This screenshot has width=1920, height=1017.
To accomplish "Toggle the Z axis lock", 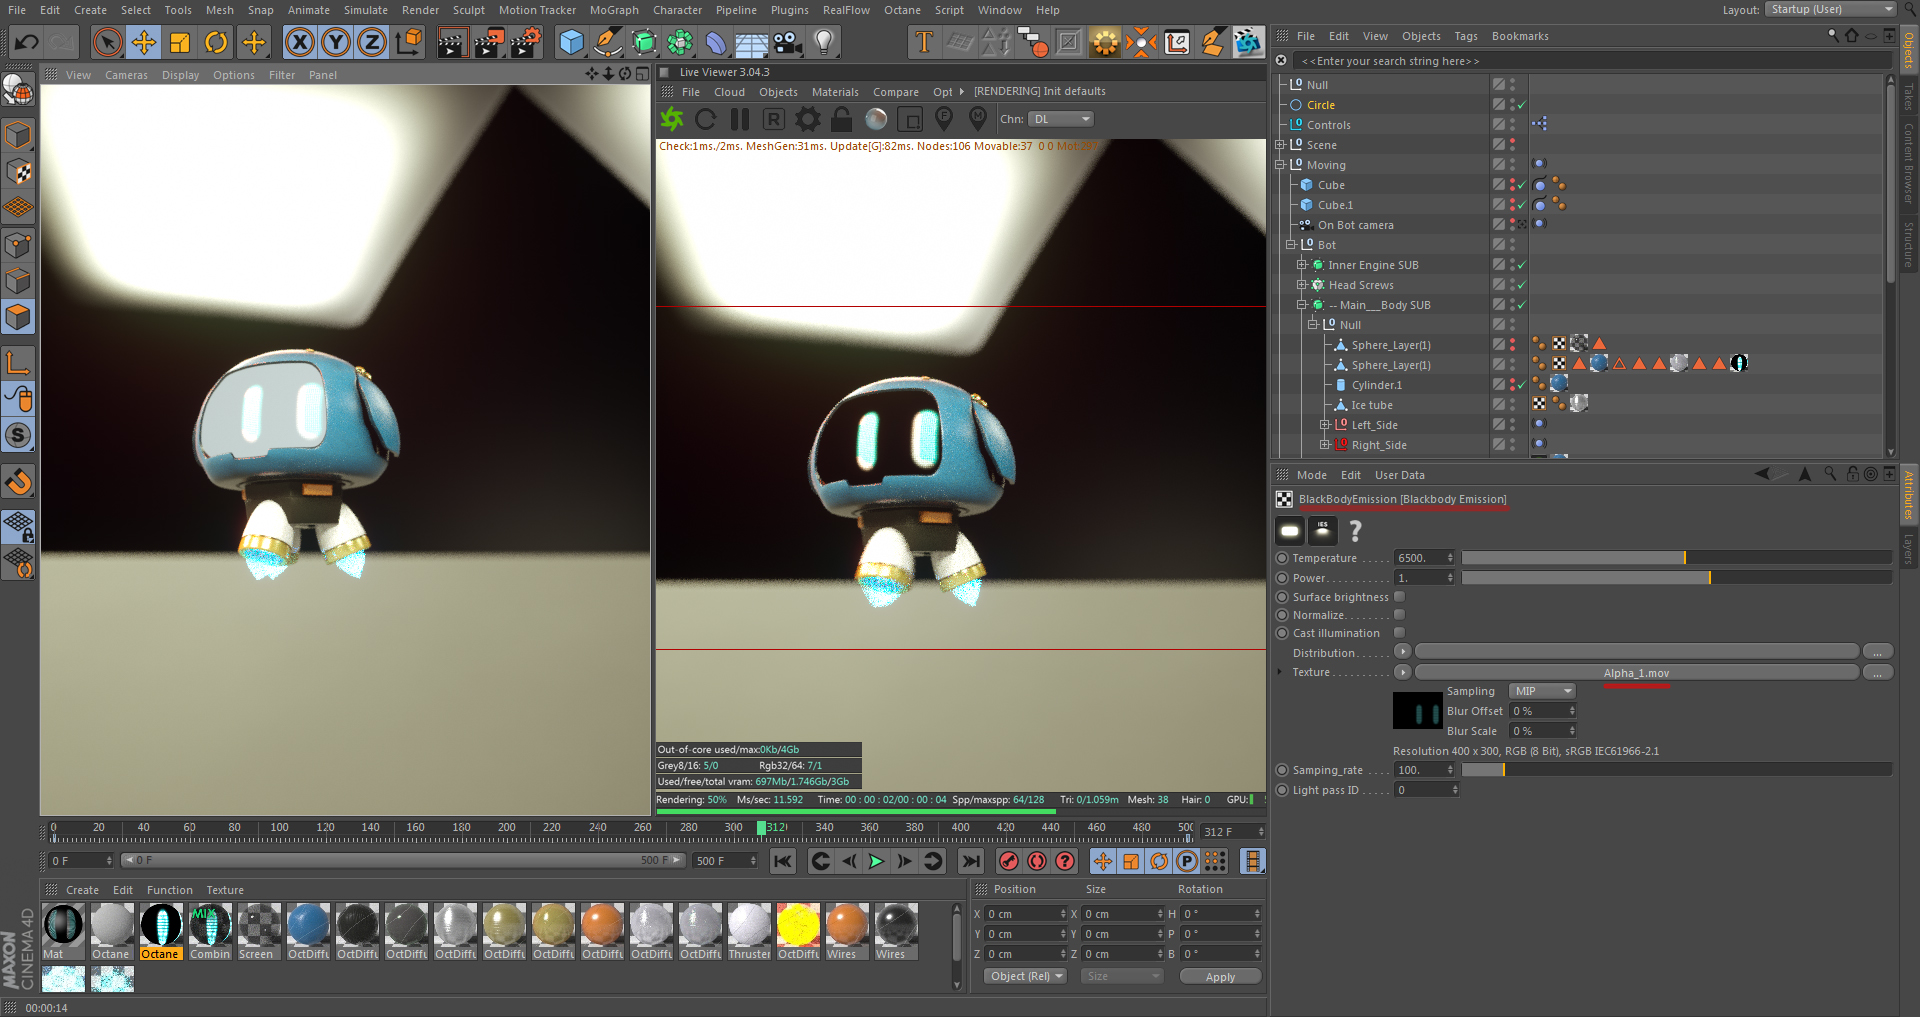I will pyautogui.click(x=372, y=42).
